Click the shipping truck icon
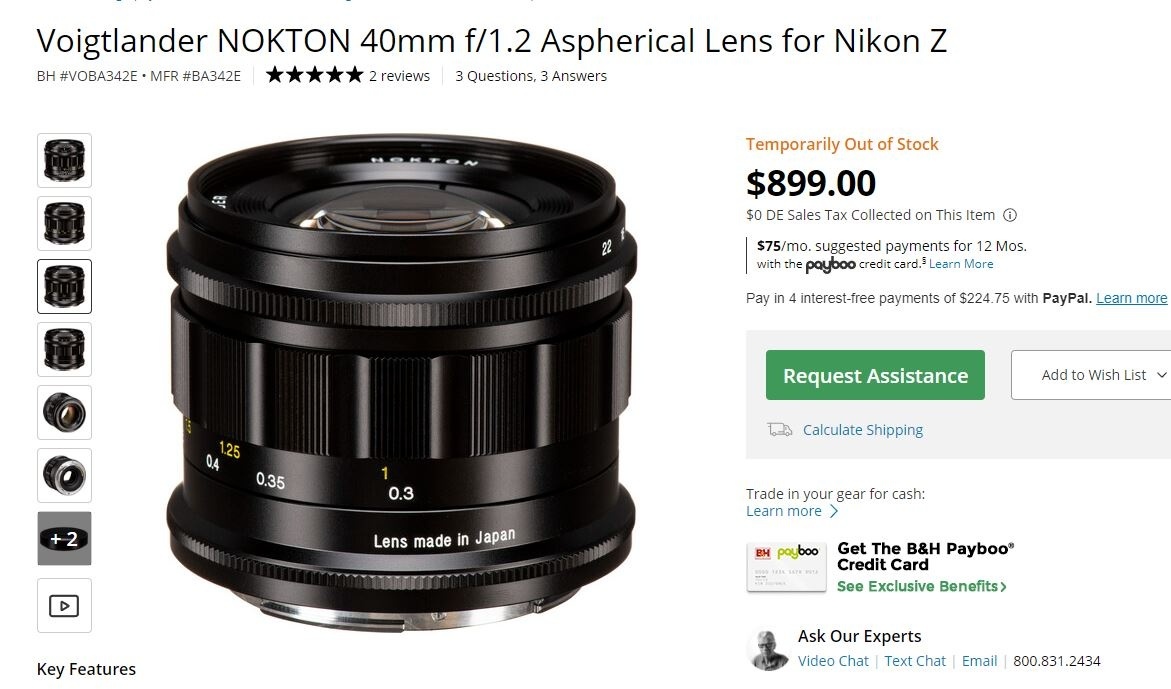 coord(780,429)
